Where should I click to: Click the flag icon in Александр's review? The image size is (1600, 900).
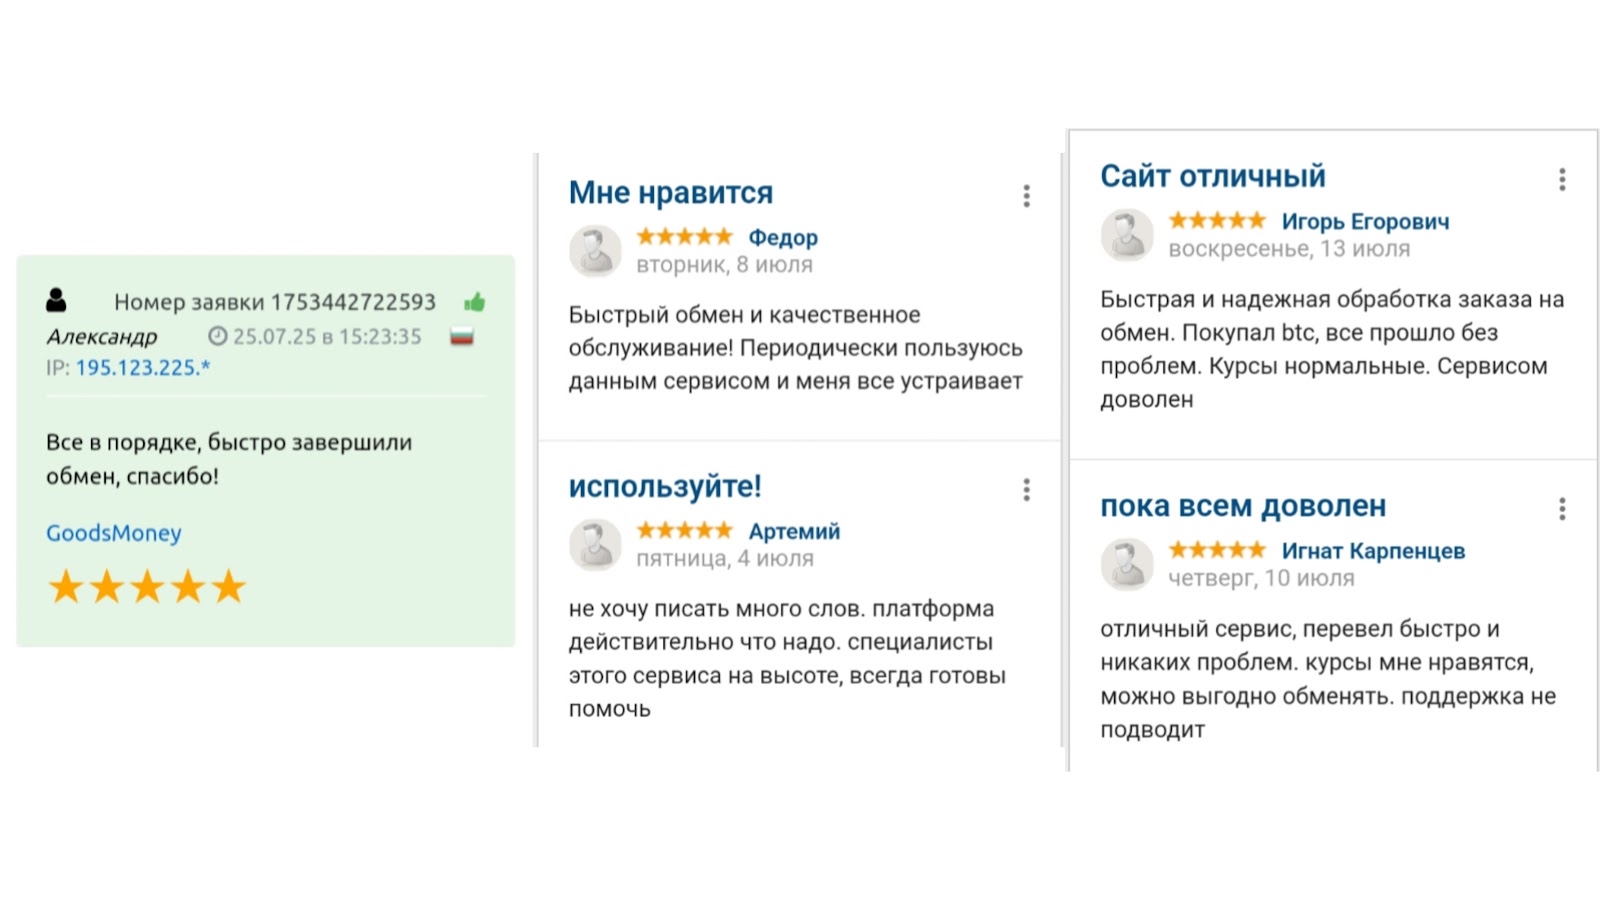[x=461, y=336]
